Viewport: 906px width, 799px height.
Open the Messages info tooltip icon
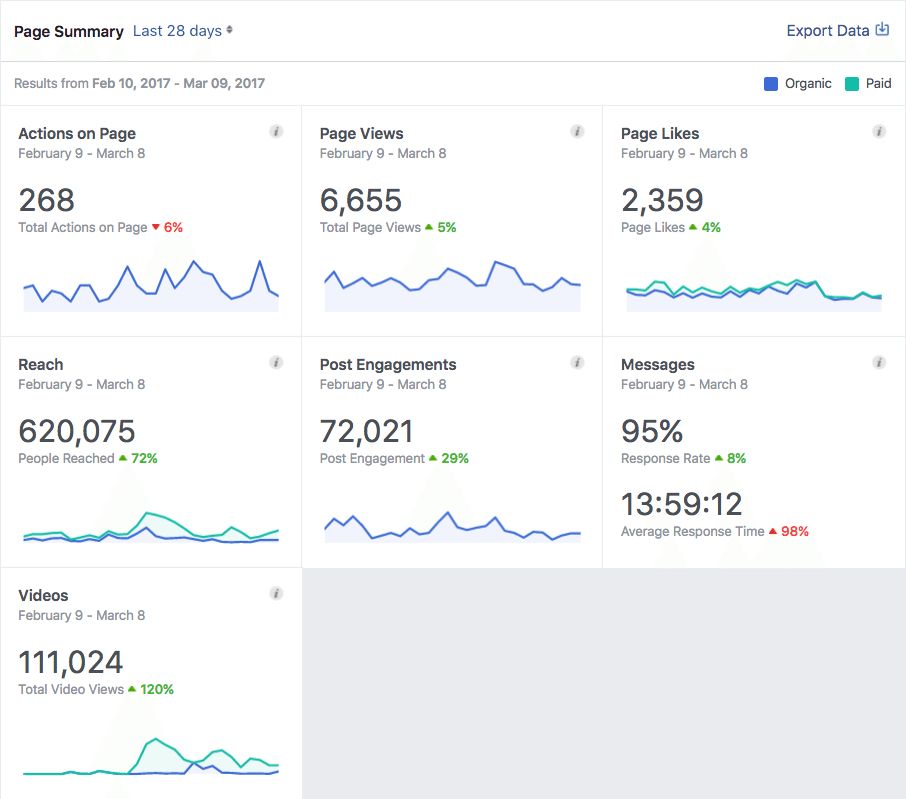(878, 362)
